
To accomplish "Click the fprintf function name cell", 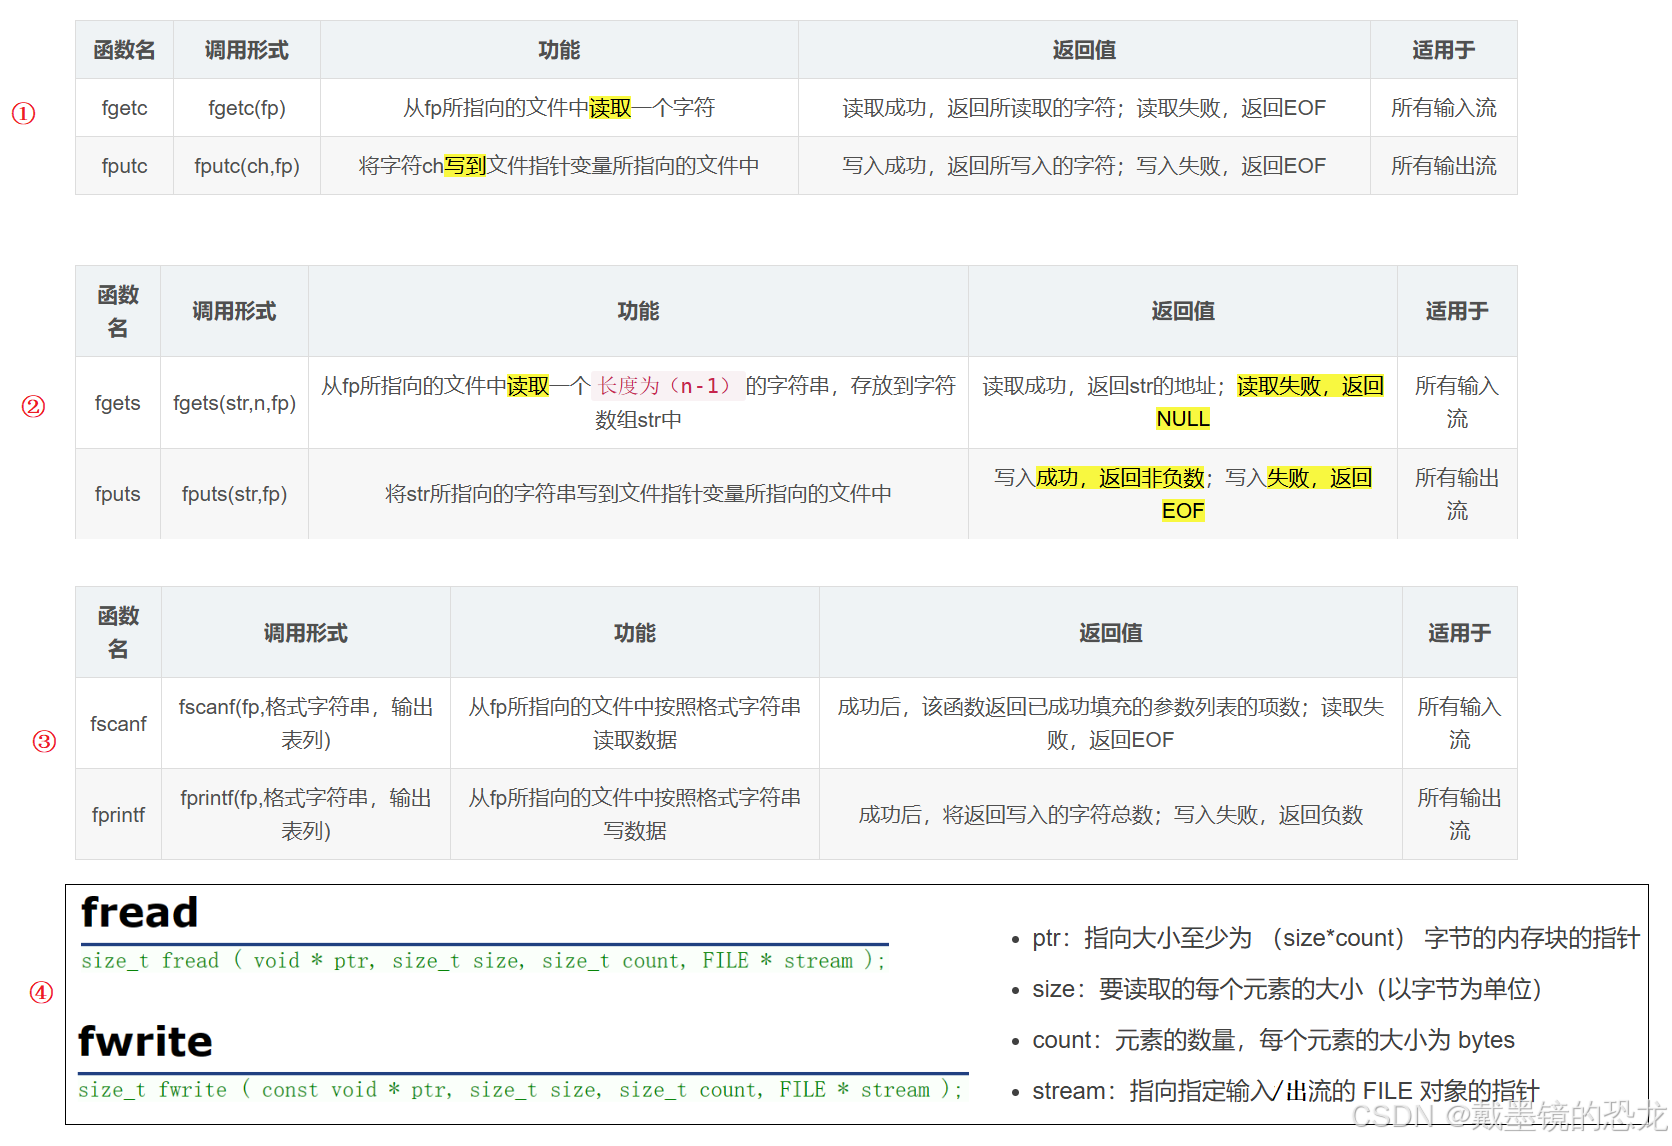I will pos(118,815).
